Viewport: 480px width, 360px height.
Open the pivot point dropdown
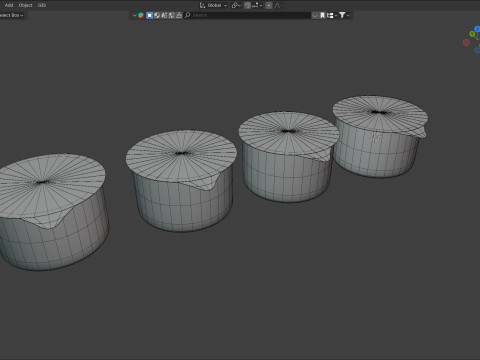[x=236, y=5]
